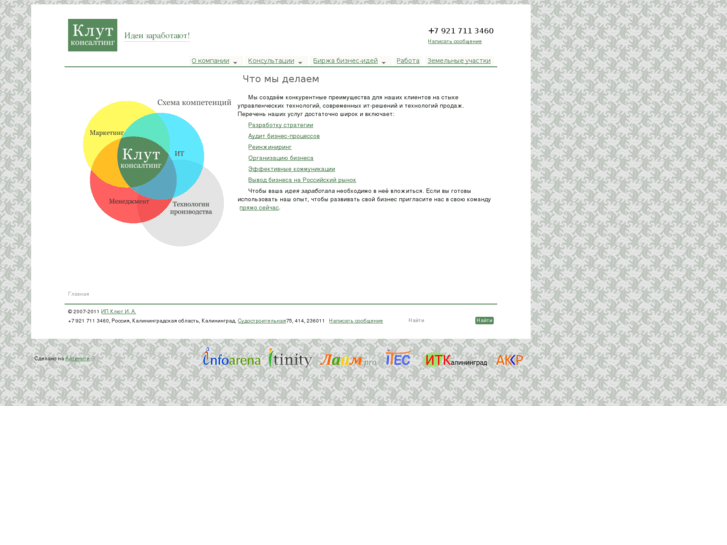The image size is (727, 545).
Task: Open the Разработку стратегии link
Action: coord(281,125)
